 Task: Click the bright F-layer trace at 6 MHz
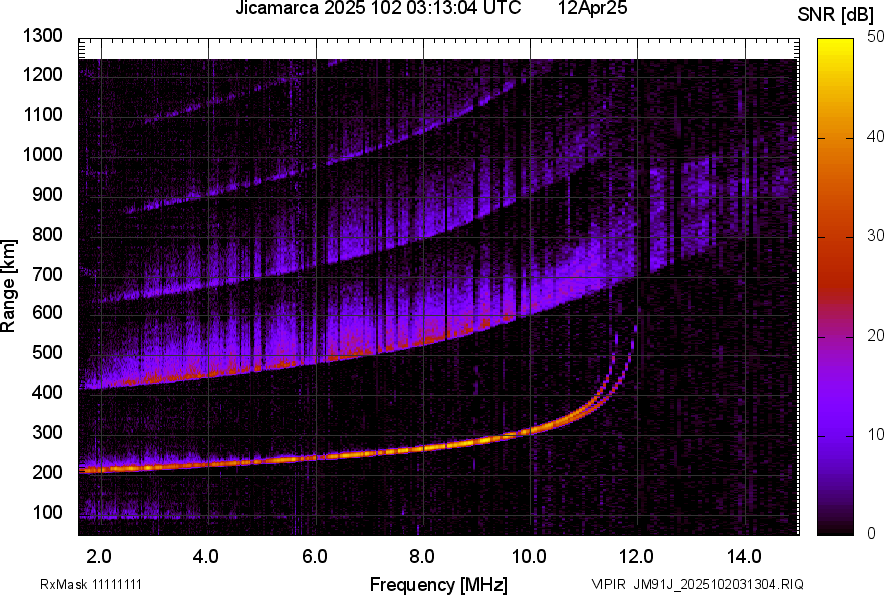315,456
